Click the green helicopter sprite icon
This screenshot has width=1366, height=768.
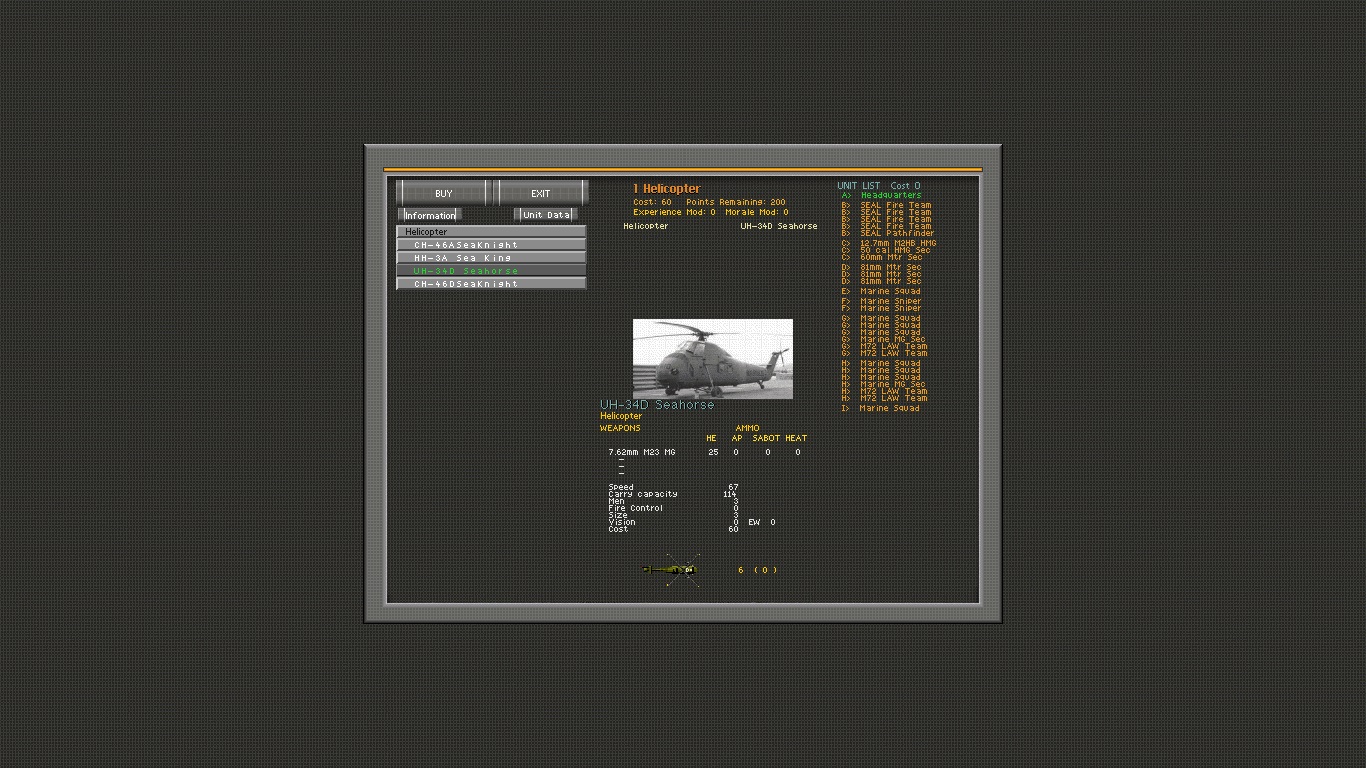[672, 570]
